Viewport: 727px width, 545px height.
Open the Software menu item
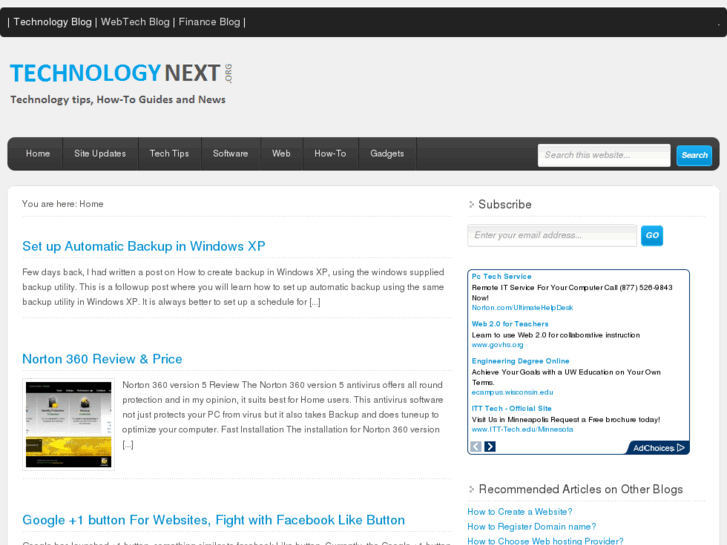tap(230, 154)
